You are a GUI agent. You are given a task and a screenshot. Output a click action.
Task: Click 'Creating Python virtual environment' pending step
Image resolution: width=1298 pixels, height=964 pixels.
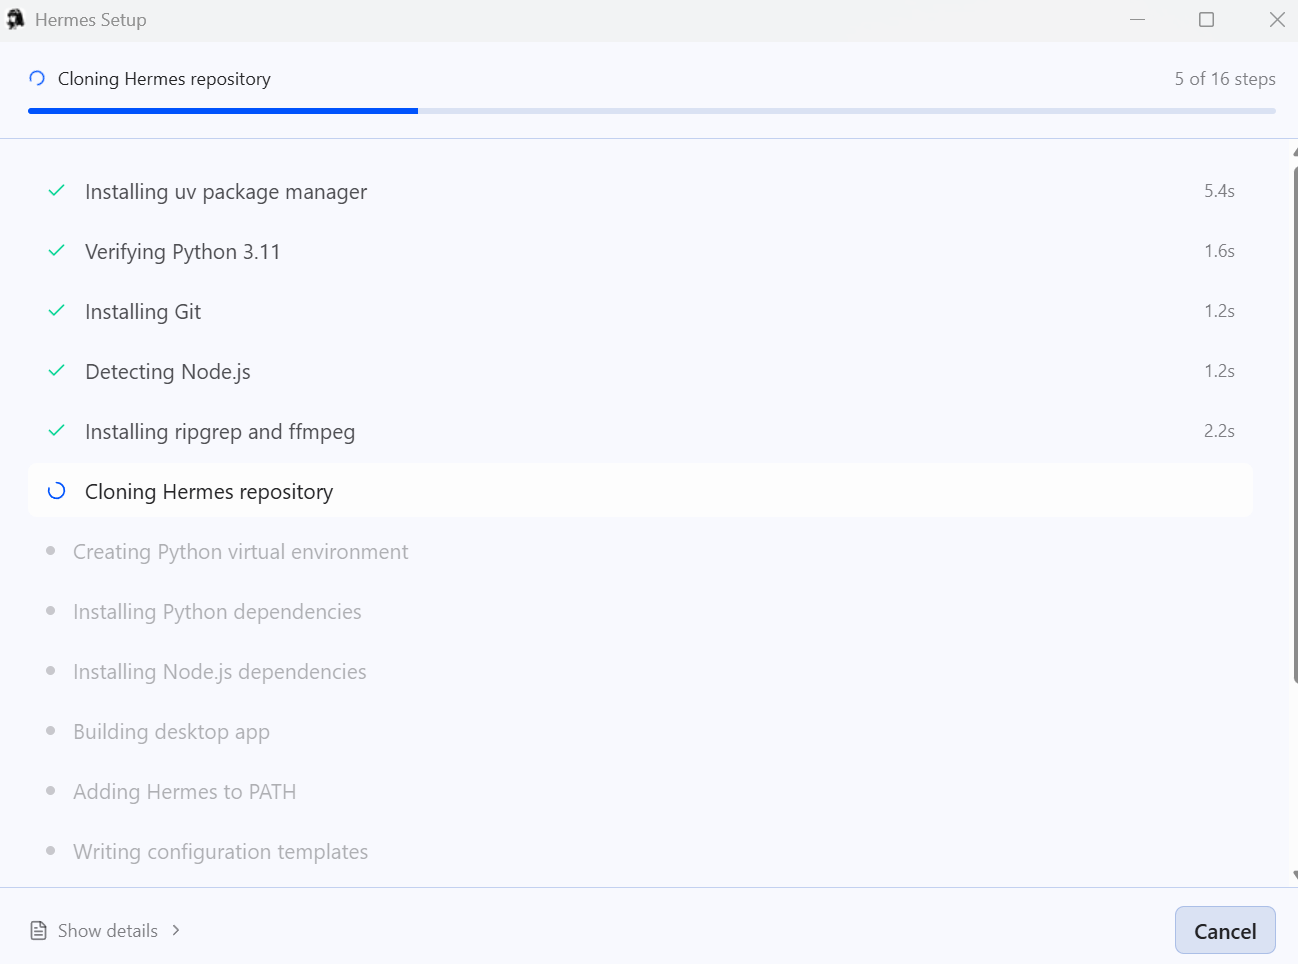click(240, 552)
